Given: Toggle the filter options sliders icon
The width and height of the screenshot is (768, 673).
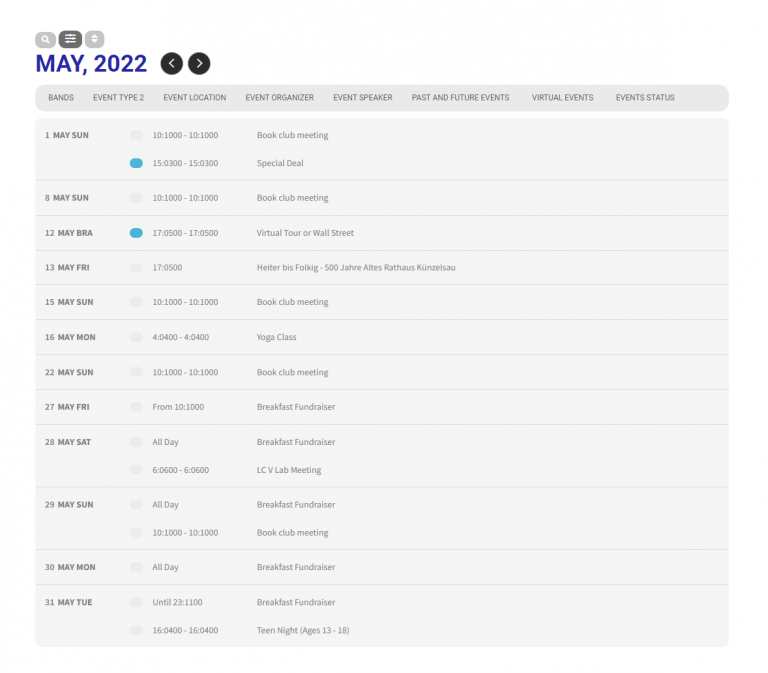Looking at the screenshot, I should click(x=70, y=40).
